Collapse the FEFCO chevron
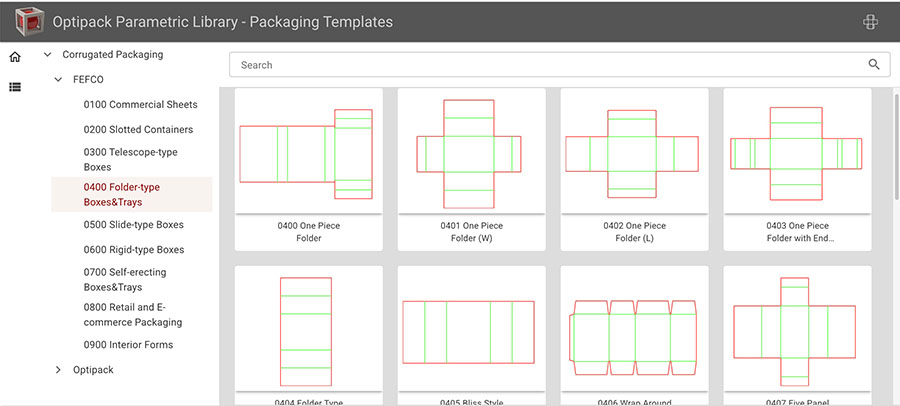The height and width of the screenshot is (406, 900). click(x=58, y=80)
